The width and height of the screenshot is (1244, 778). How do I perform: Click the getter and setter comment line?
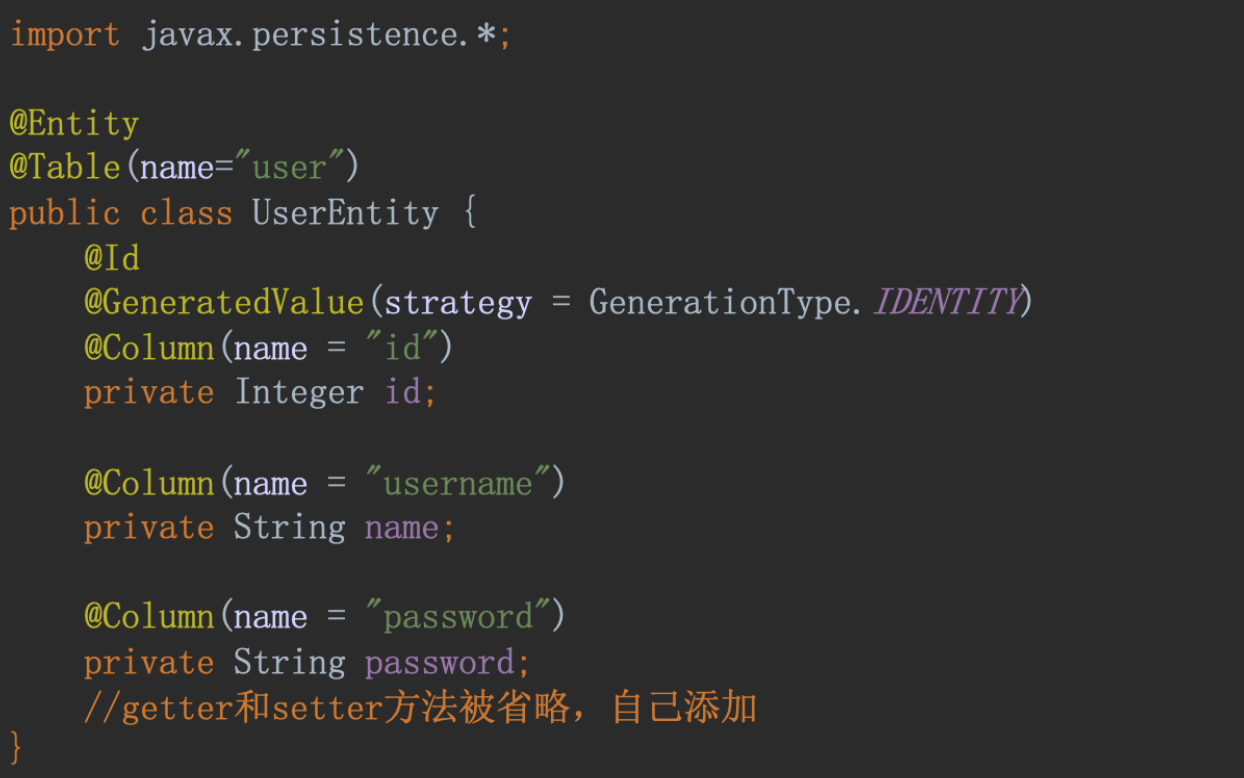(420, 708)
